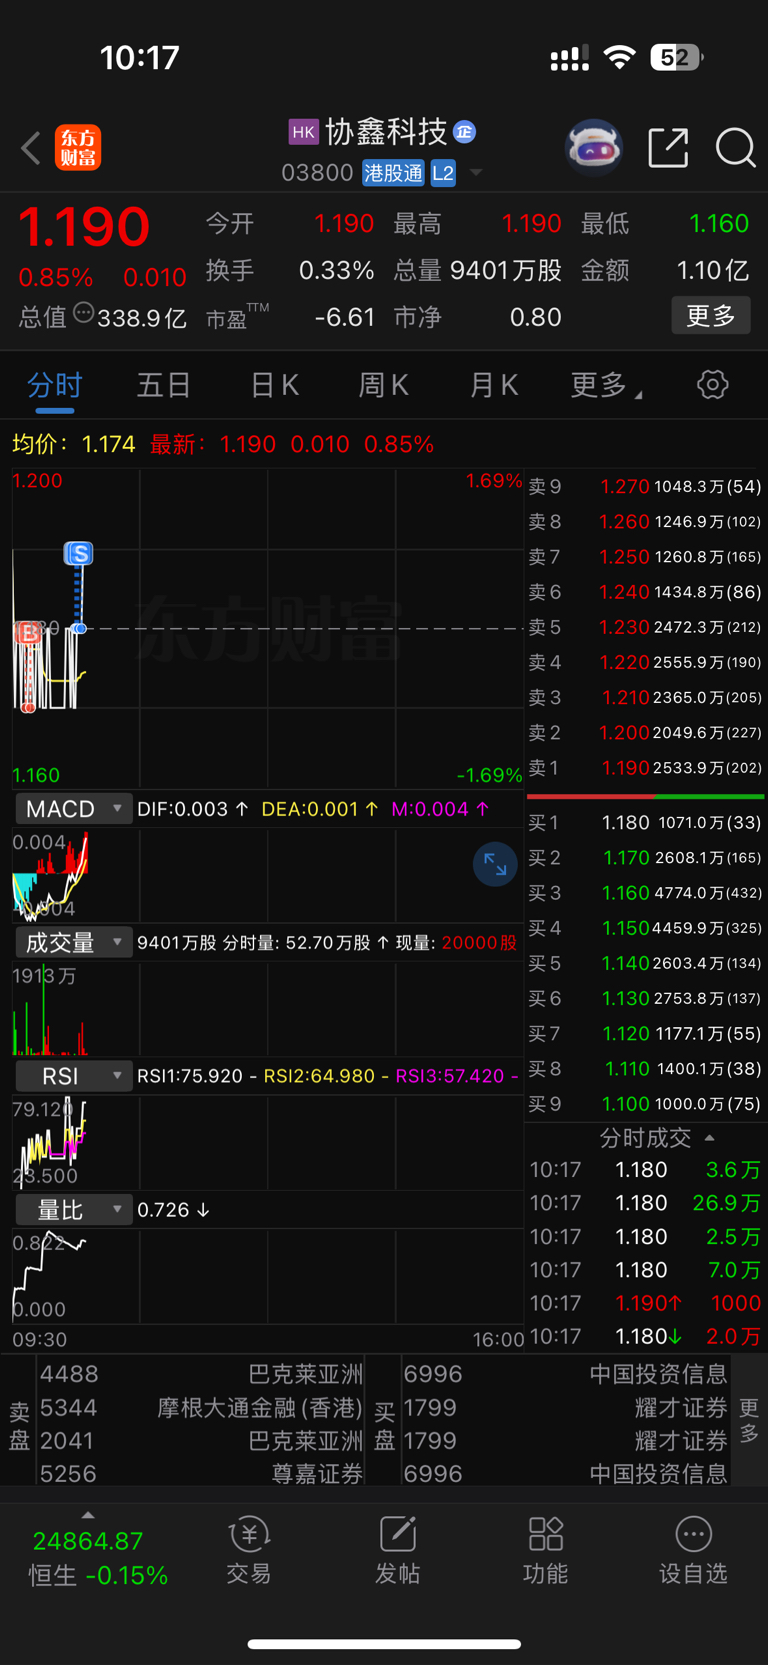This screenshot has width=769, height=1665.
Task: Tap 设自选 add to watchlist icon
Action: coord(693,1550)
